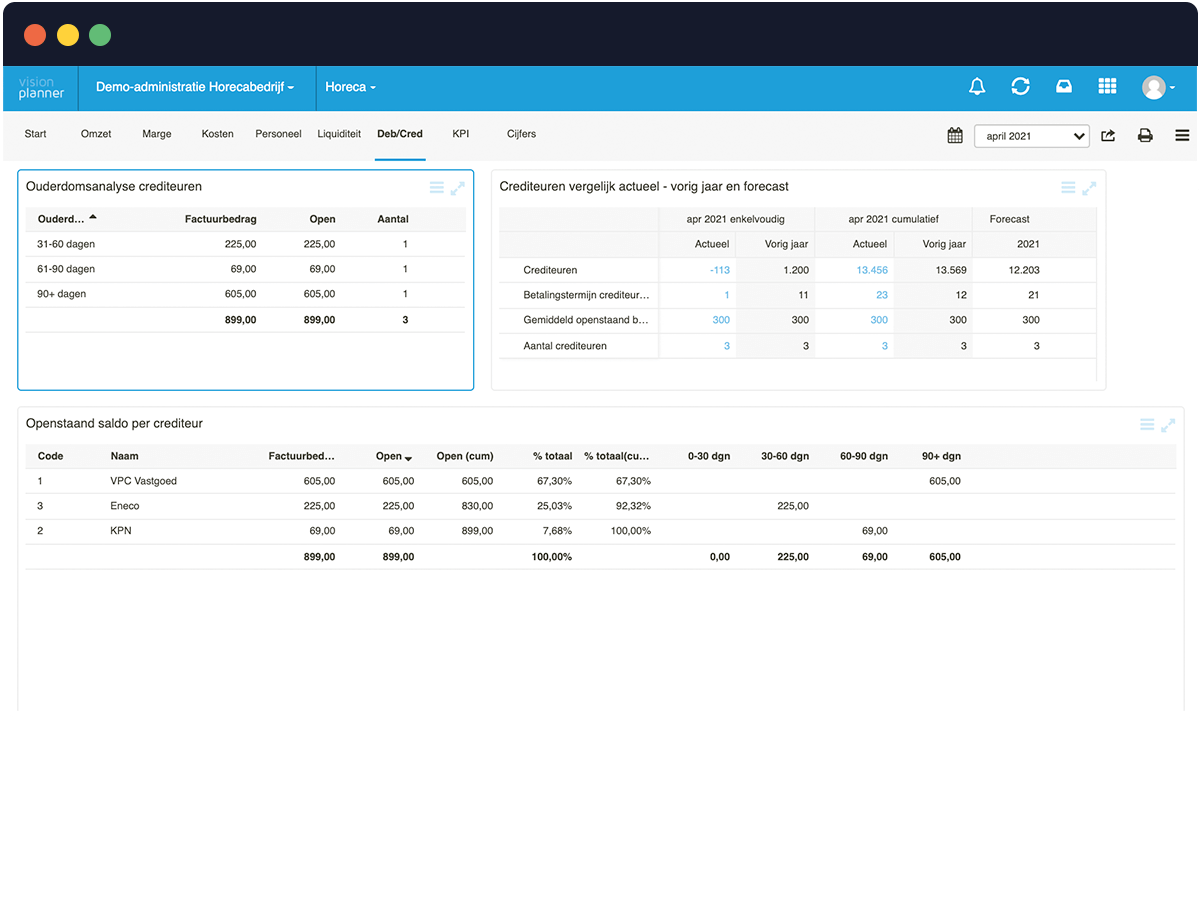This screenshot has height=900, width=1200.
Task: Sort by the Factuurbedrag column in Ouderdomsanalyse
Action: tap(221, 219)
